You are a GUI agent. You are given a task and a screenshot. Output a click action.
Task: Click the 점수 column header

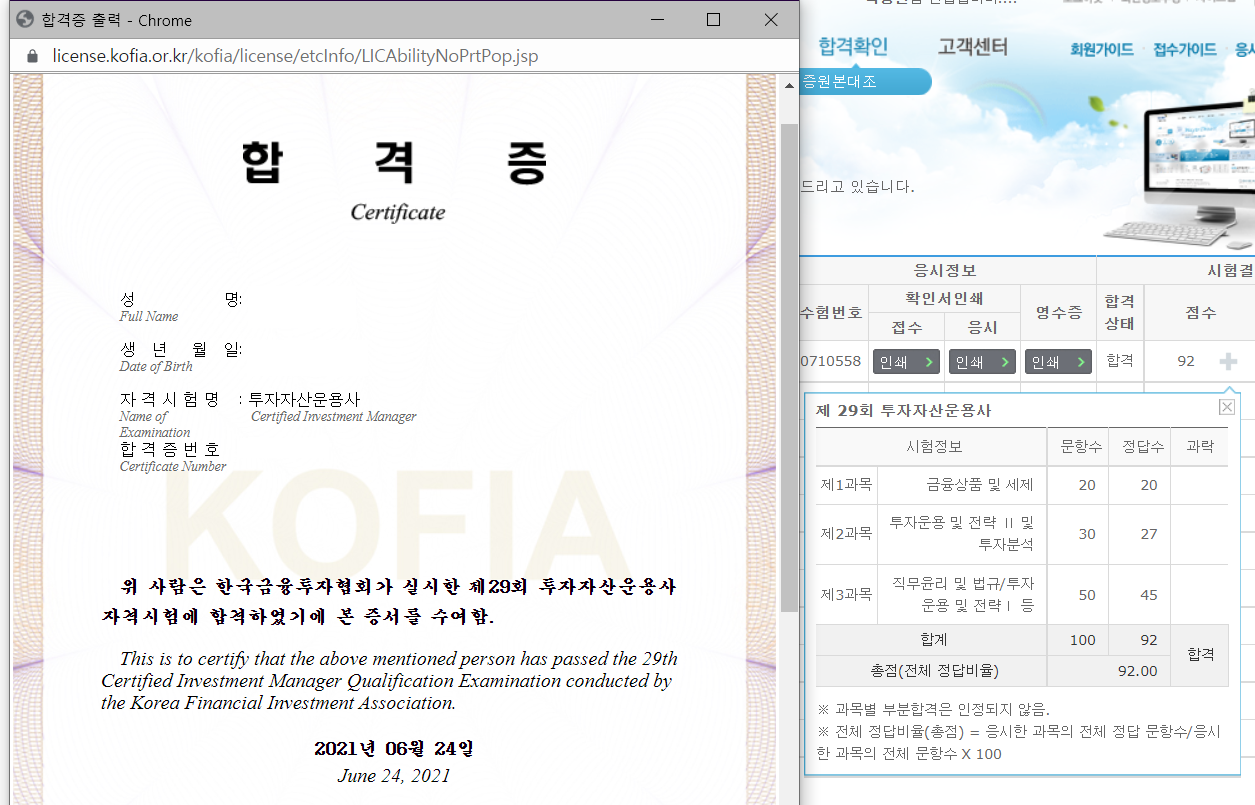click(x=1200, y=313)
